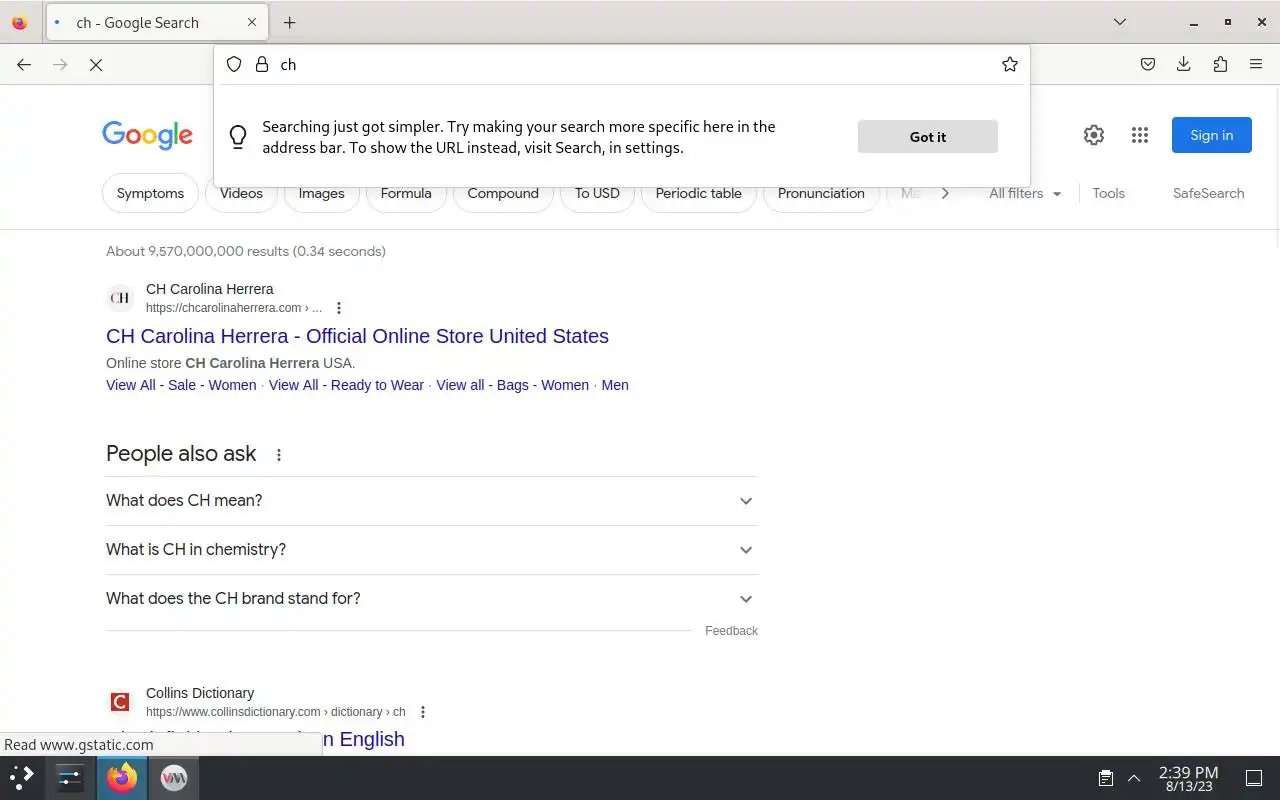Show more filter chips arrow
This screenshot has width=1280, height=800.
[944, 193]
